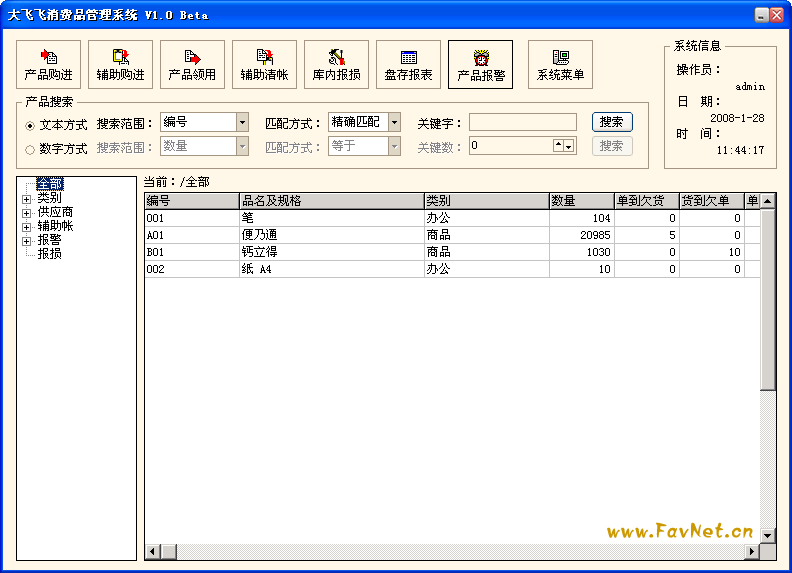
Task: Select 辅助帐 label in the tree
Action: coord(56,226)
